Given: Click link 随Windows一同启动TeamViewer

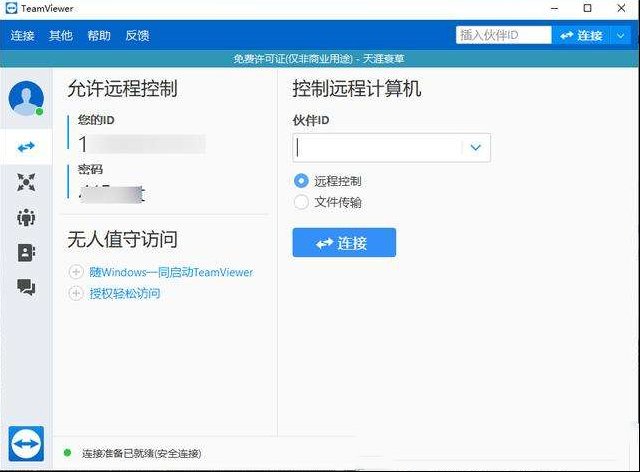Looking at the screenshot, I should click(x=171, y=272).
